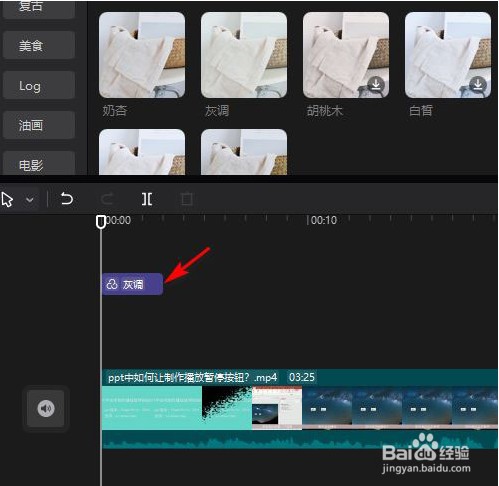Click the 灰调 filter name under thumbnail

pos(217,111)
